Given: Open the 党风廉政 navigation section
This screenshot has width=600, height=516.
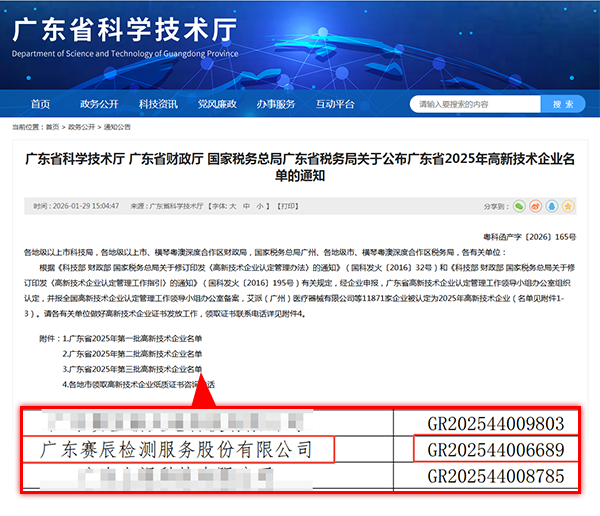Looking at the screenshot, I should pos(217,104).
